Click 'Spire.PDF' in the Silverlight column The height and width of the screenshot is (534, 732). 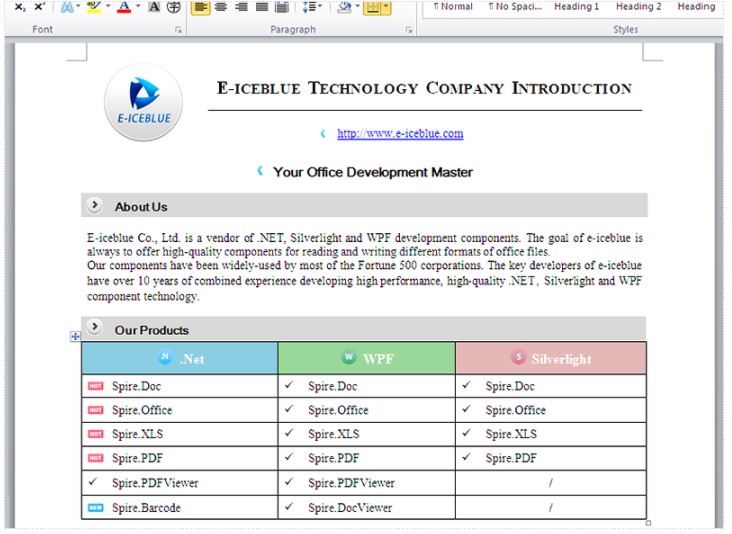511,458
